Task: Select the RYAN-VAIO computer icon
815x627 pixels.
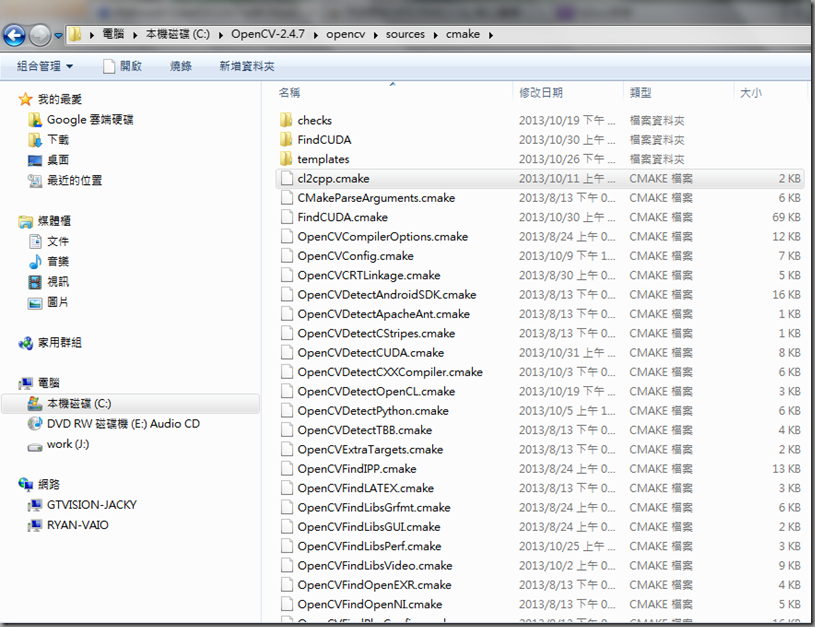Action: pyautogui.click(x=35, y=525)
